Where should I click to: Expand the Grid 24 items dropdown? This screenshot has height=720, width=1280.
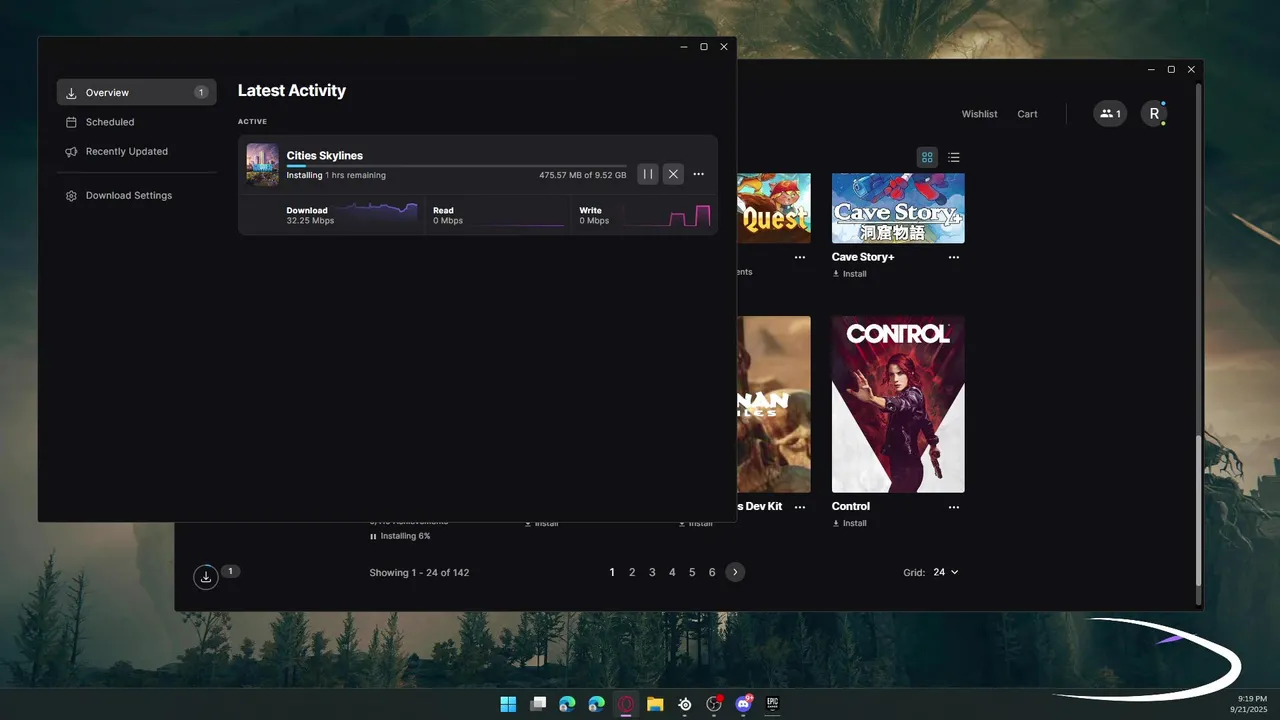click(x=945, y=572)
